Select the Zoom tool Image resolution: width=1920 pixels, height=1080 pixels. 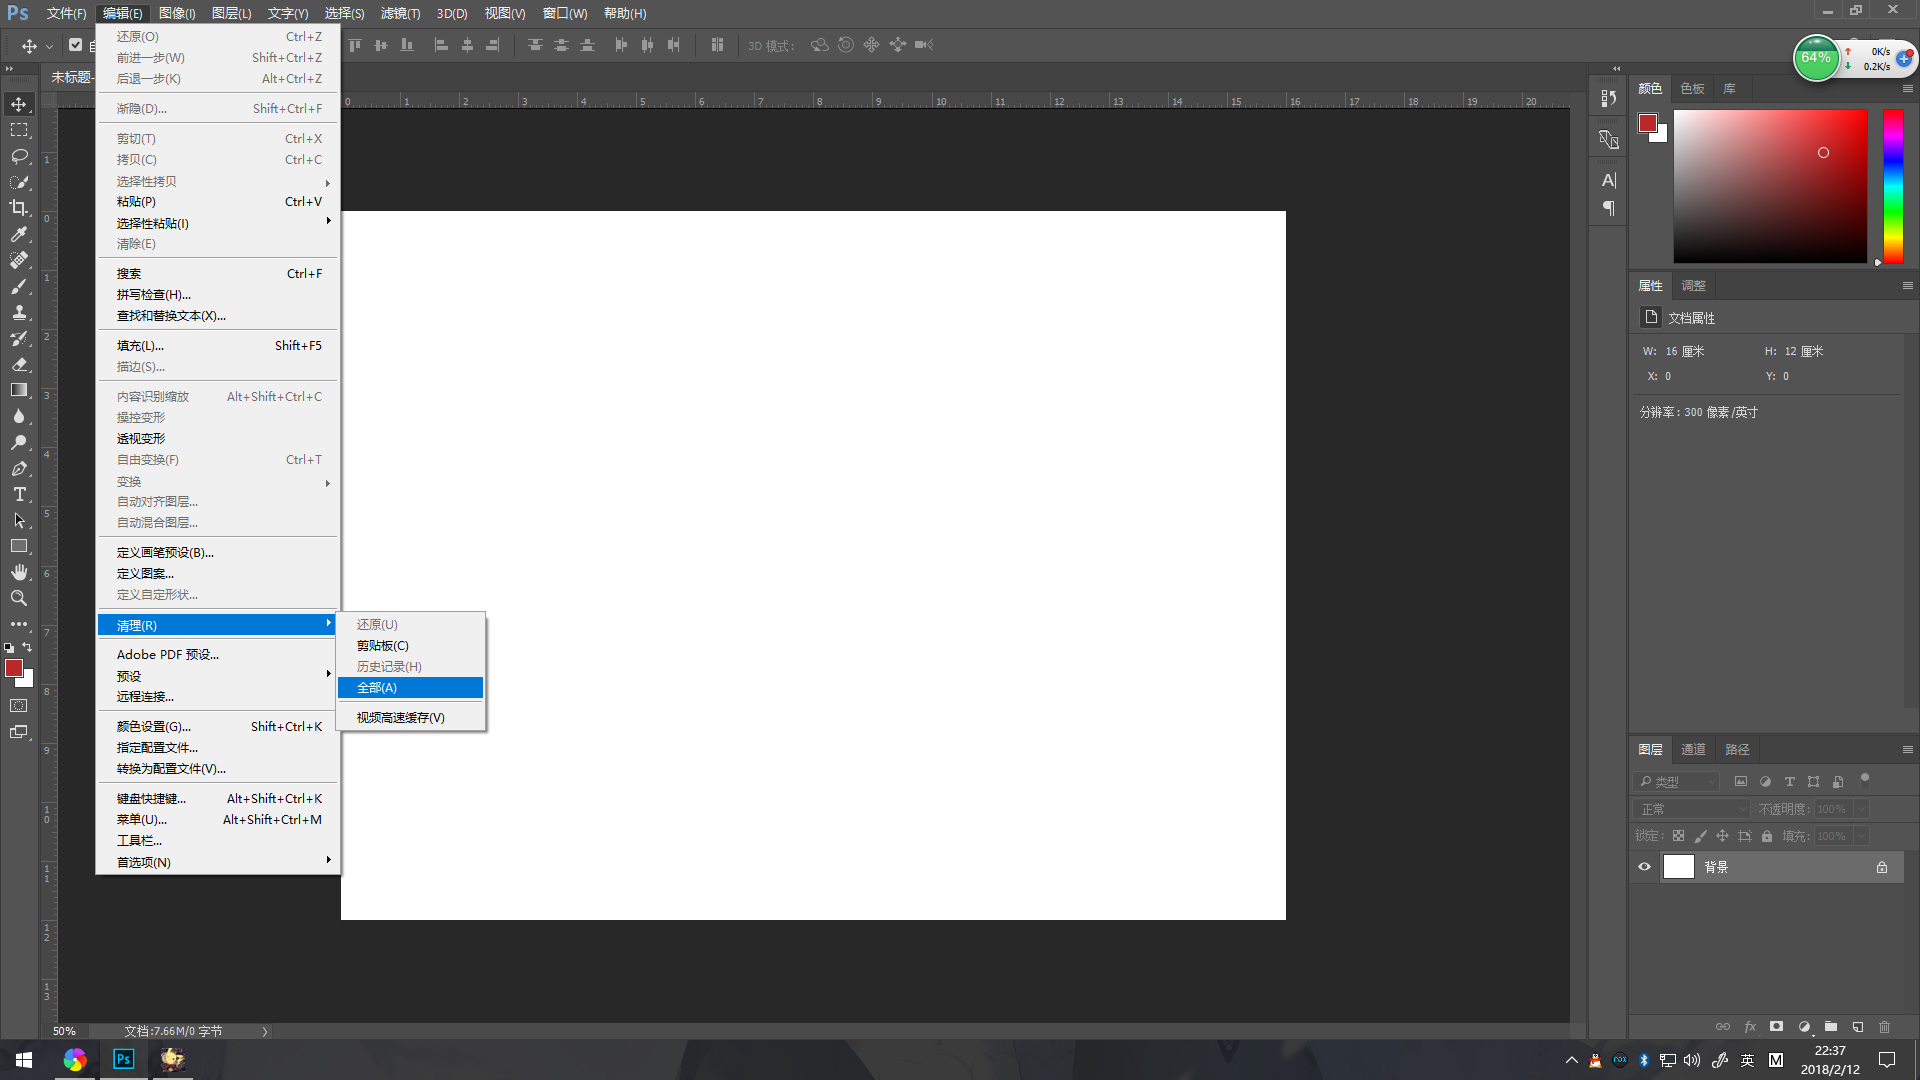(19, 598)
